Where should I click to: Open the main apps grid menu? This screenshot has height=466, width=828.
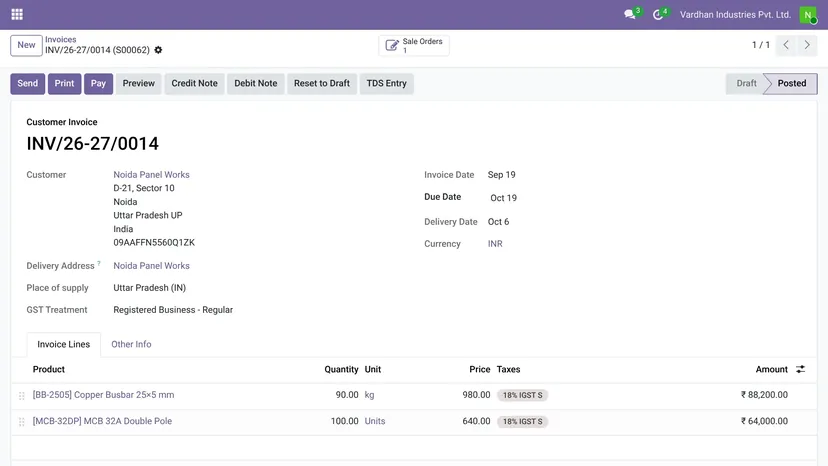coord(17,14)
